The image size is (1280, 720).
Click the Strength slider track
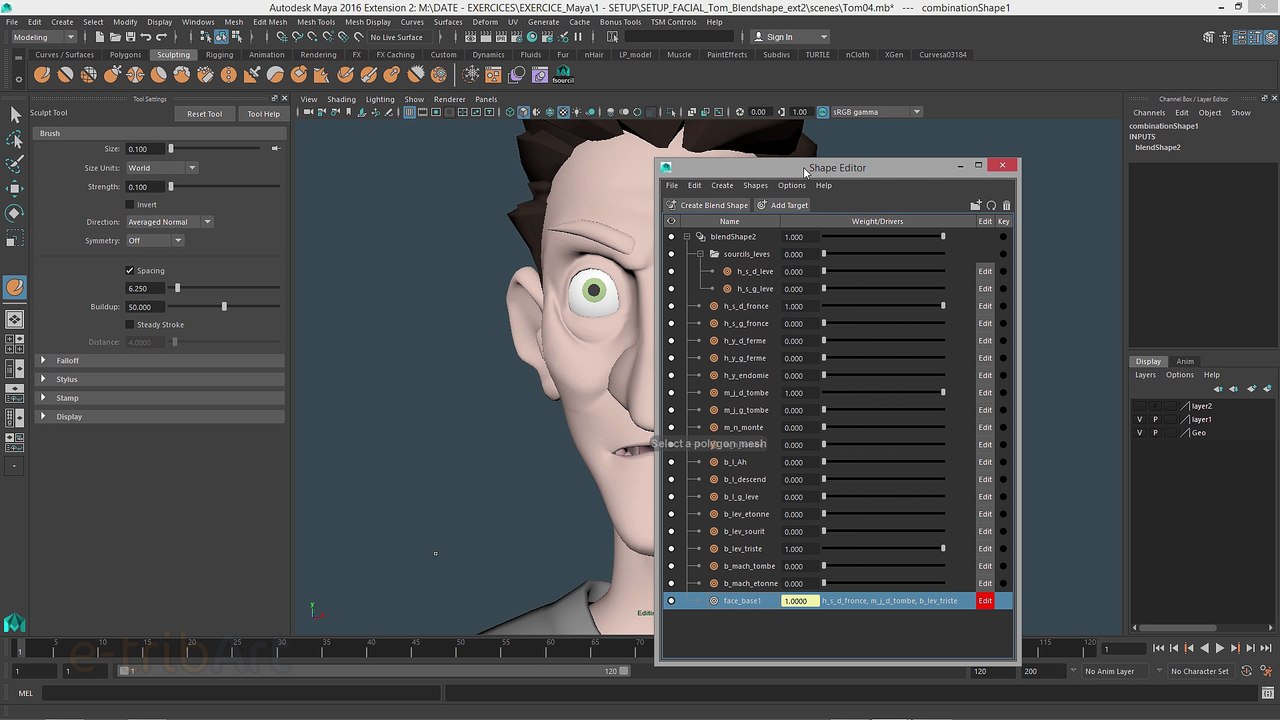(x=225, y=187)
